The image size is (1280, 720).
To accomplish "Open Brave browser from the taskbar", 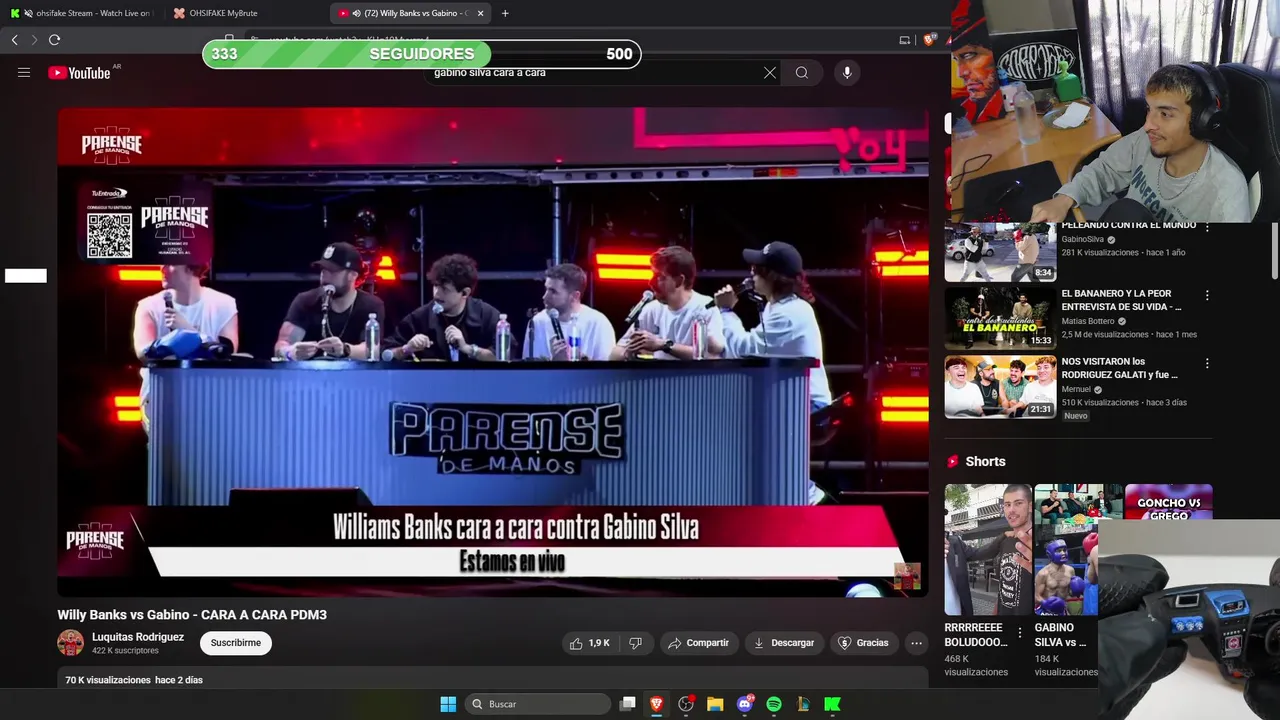I will point(656,704).
